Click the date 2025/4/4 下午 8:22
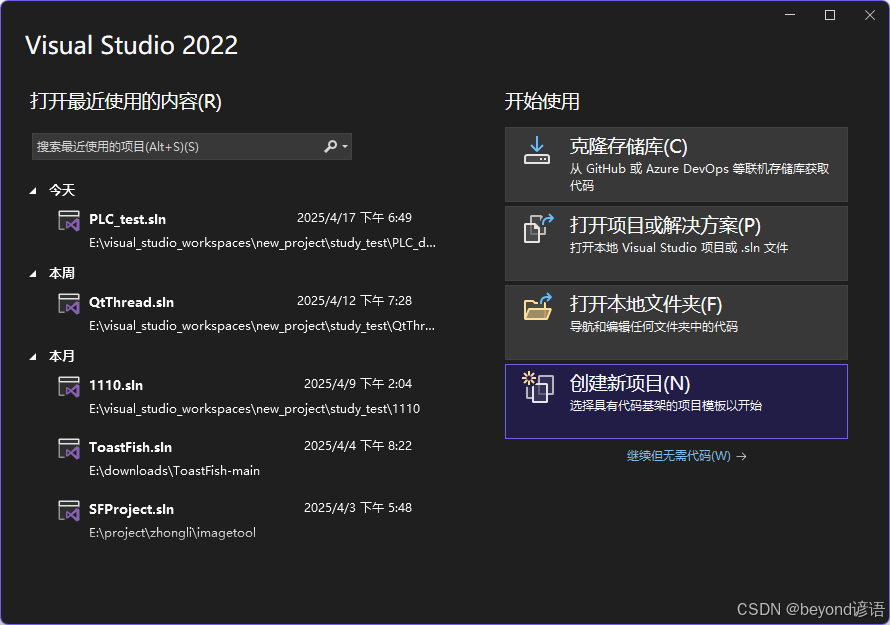This screenshot has width=890, height=625. pyautogui.click(x=358, y=446)
